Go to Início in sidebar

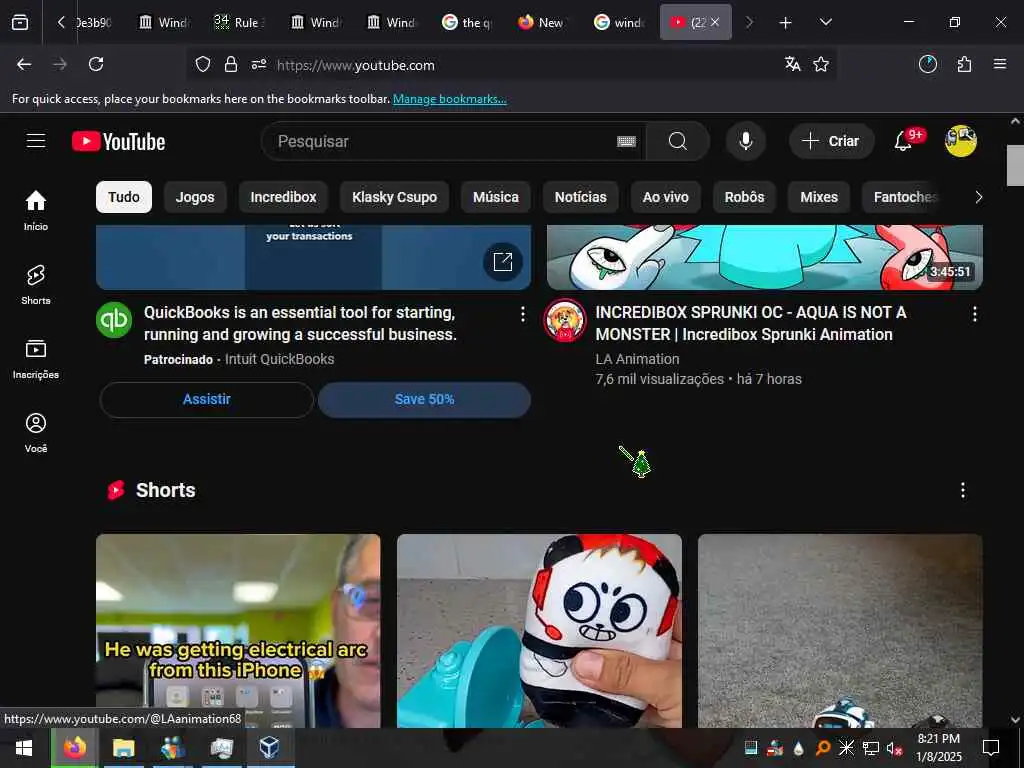pyautogui.click(x=36, y=210)
